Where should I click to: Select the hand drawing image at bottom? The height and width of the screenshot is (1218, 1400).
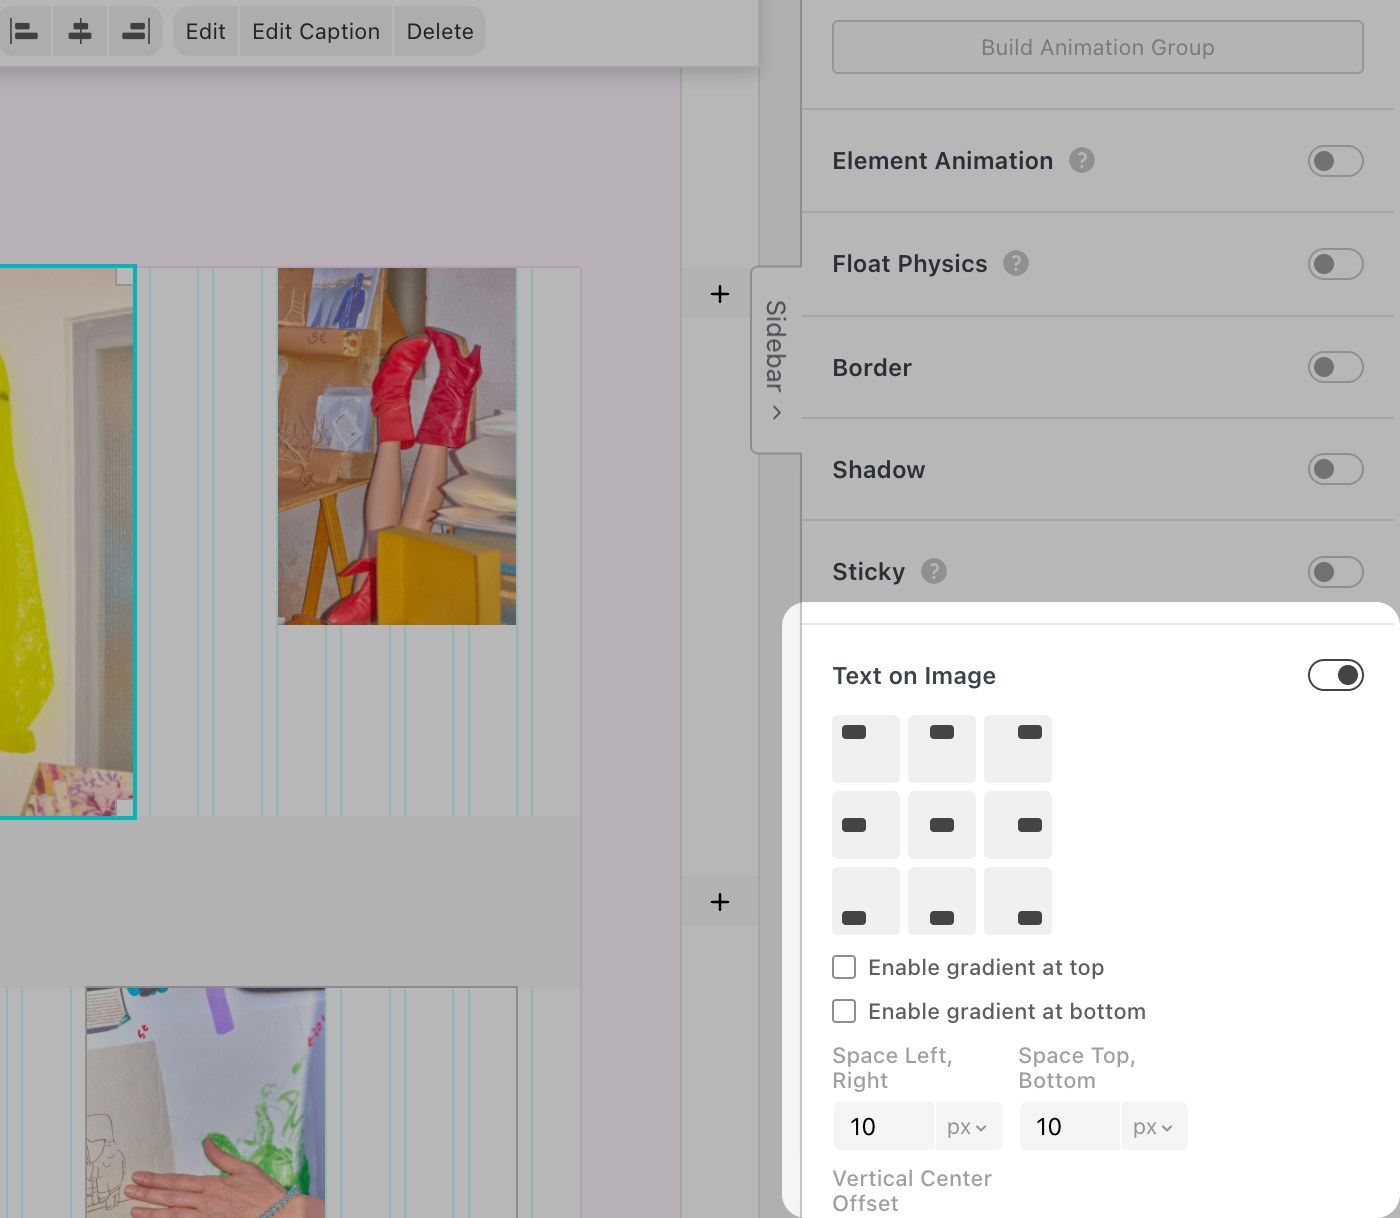pyautogui.click(x=205, y=1102)
